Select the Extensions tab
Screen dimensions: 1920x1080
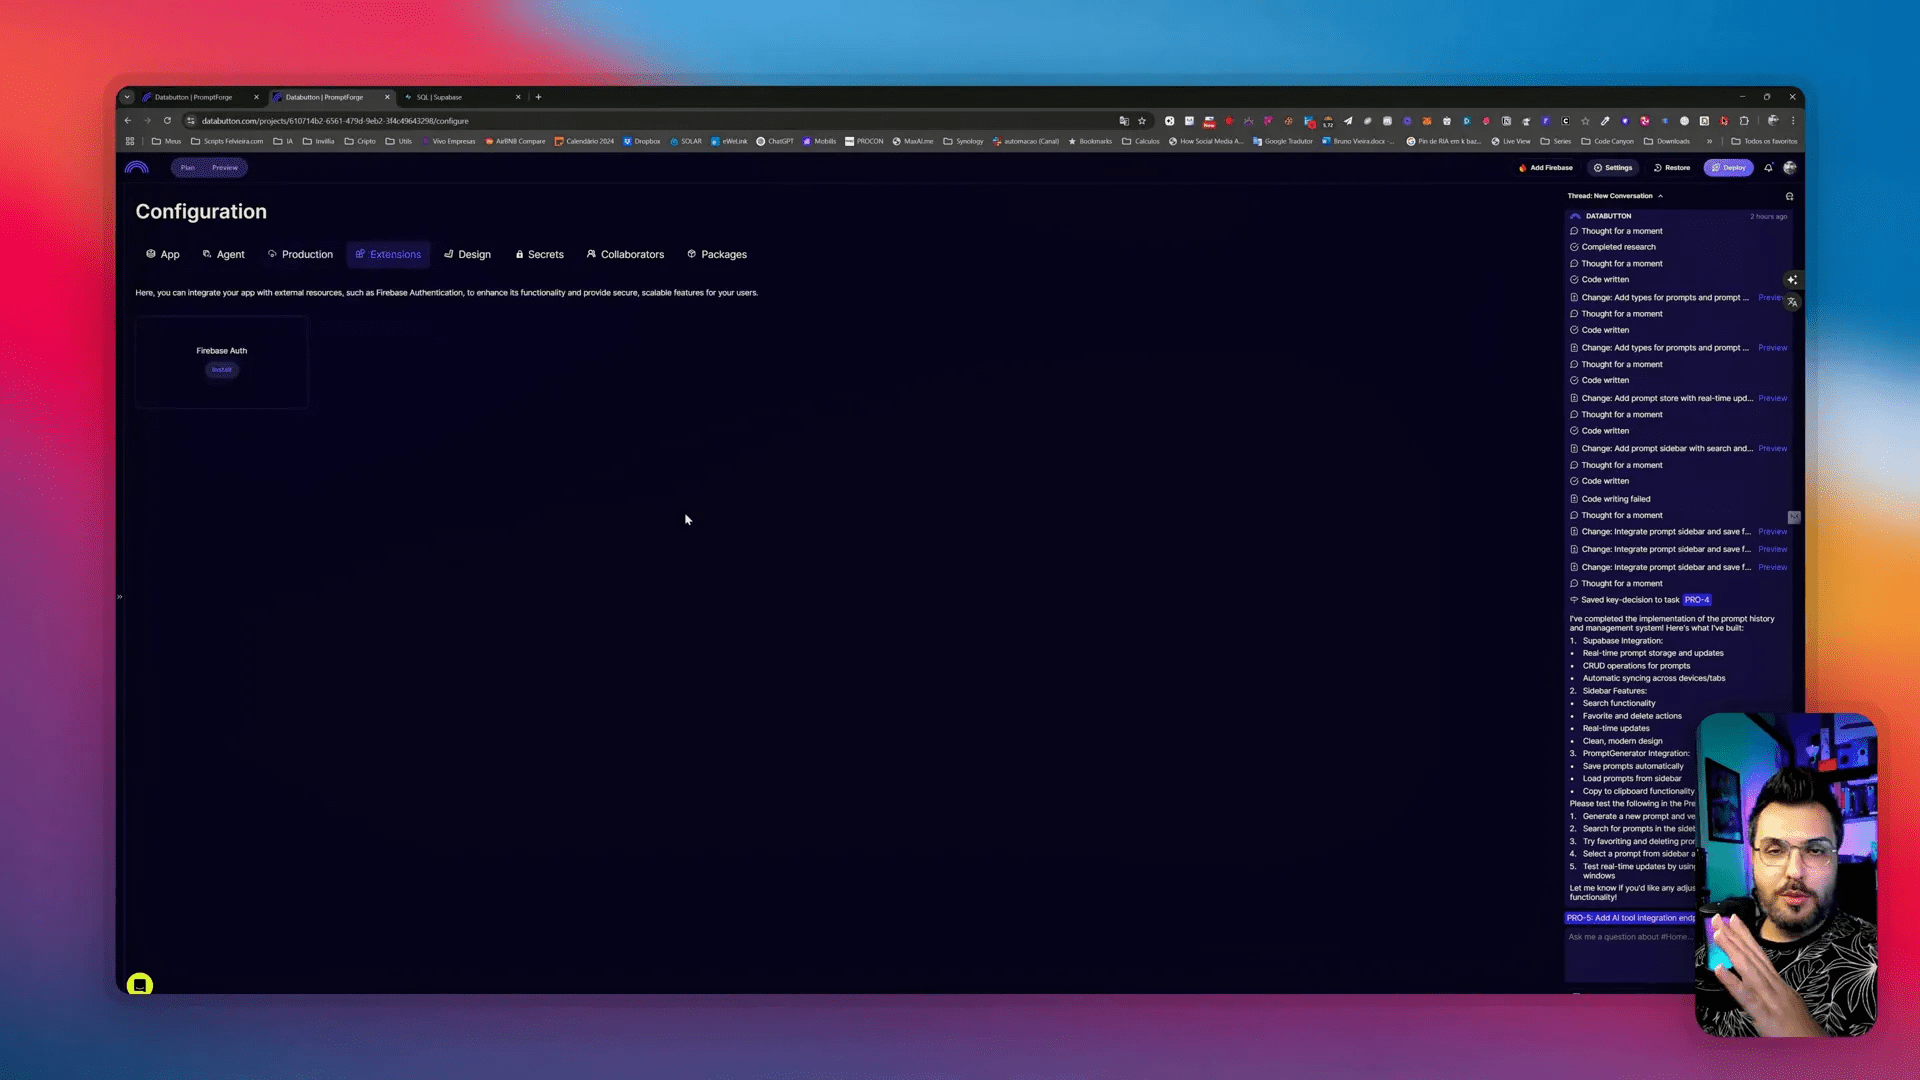[x=388, y=255]
